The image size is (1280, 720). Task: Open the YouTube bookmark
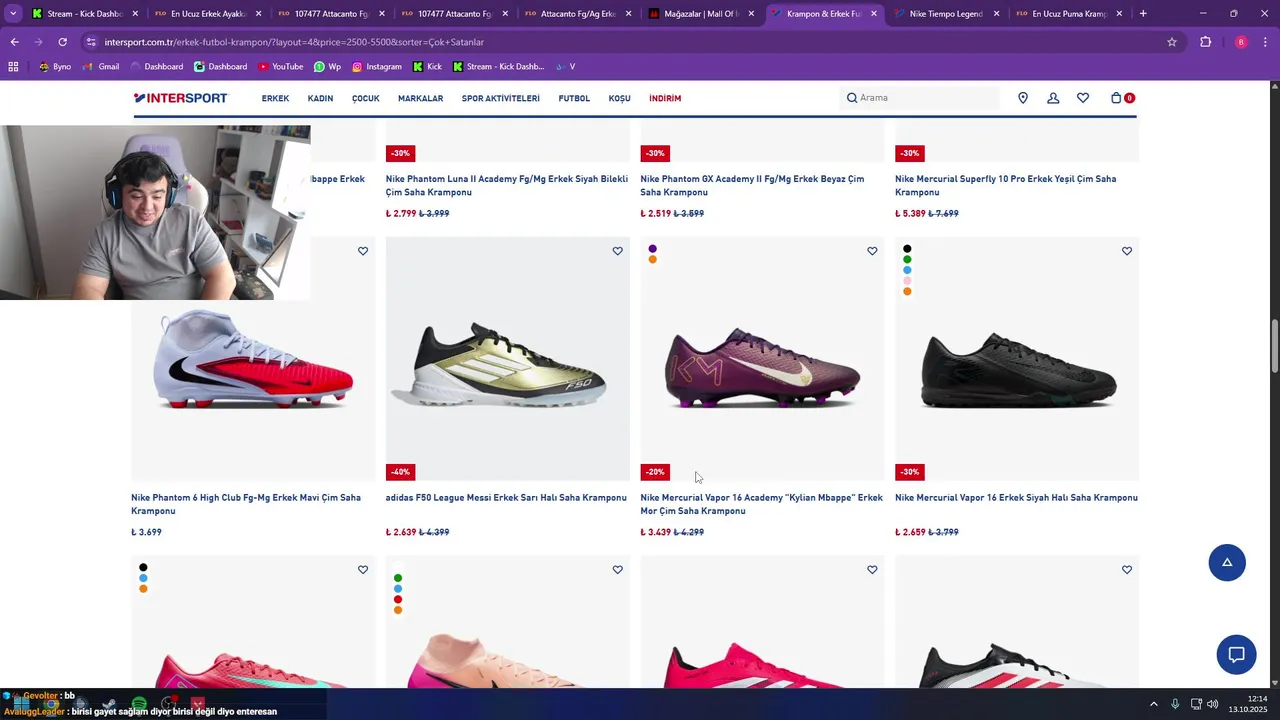click(280, 67)
